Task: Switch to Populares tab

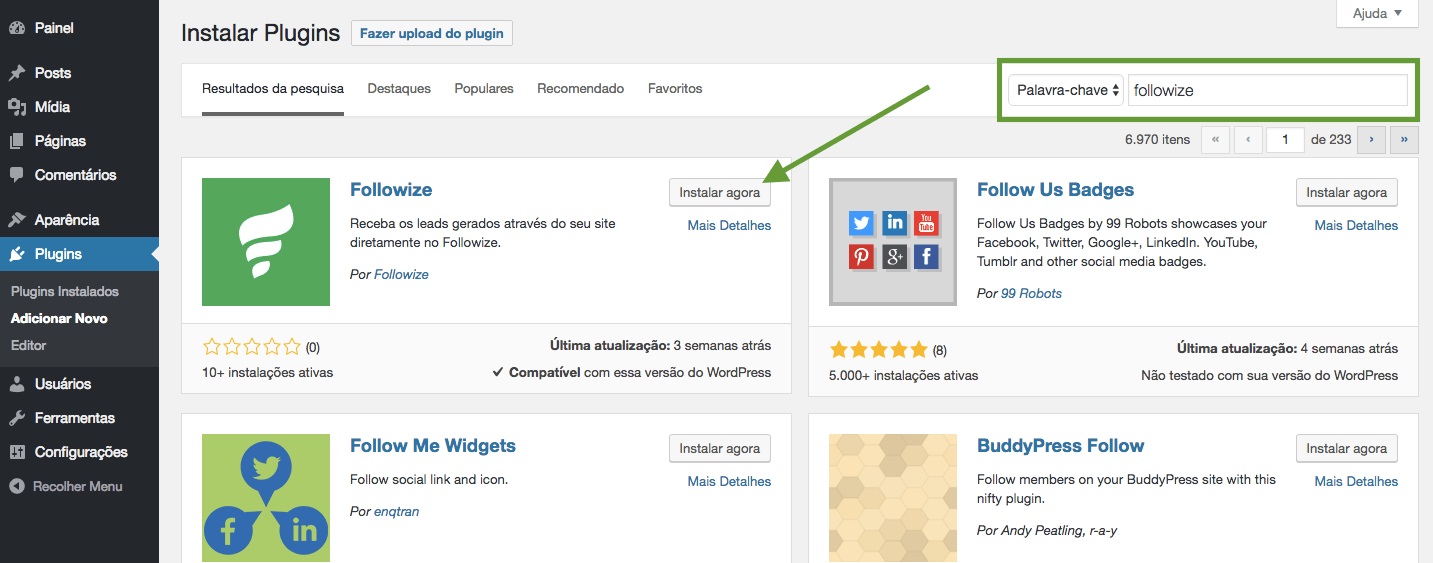Action: 484,89
